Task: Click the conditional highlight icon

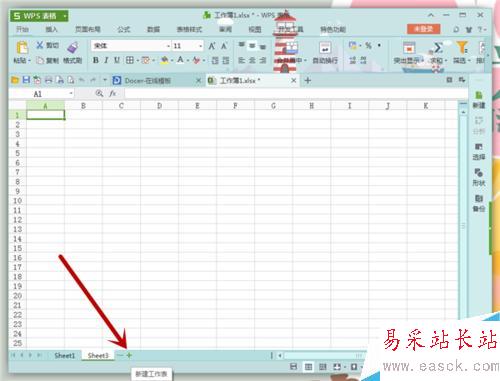Action: (x=409, y=49)
